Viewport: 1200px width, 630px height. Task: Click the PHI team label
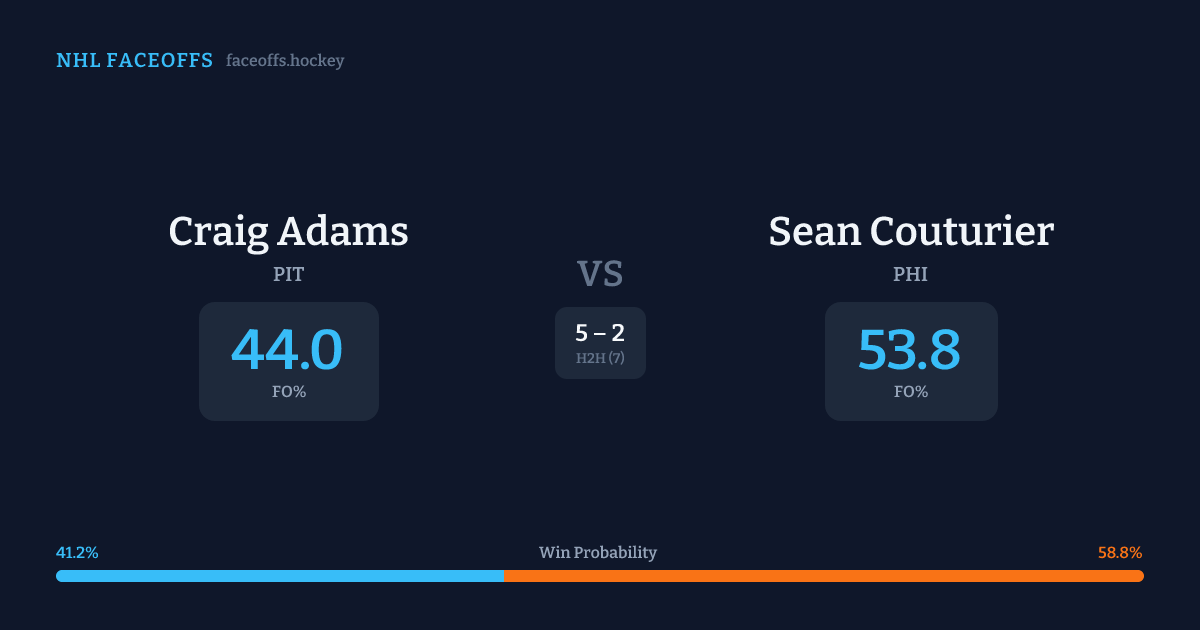(910, 274)
